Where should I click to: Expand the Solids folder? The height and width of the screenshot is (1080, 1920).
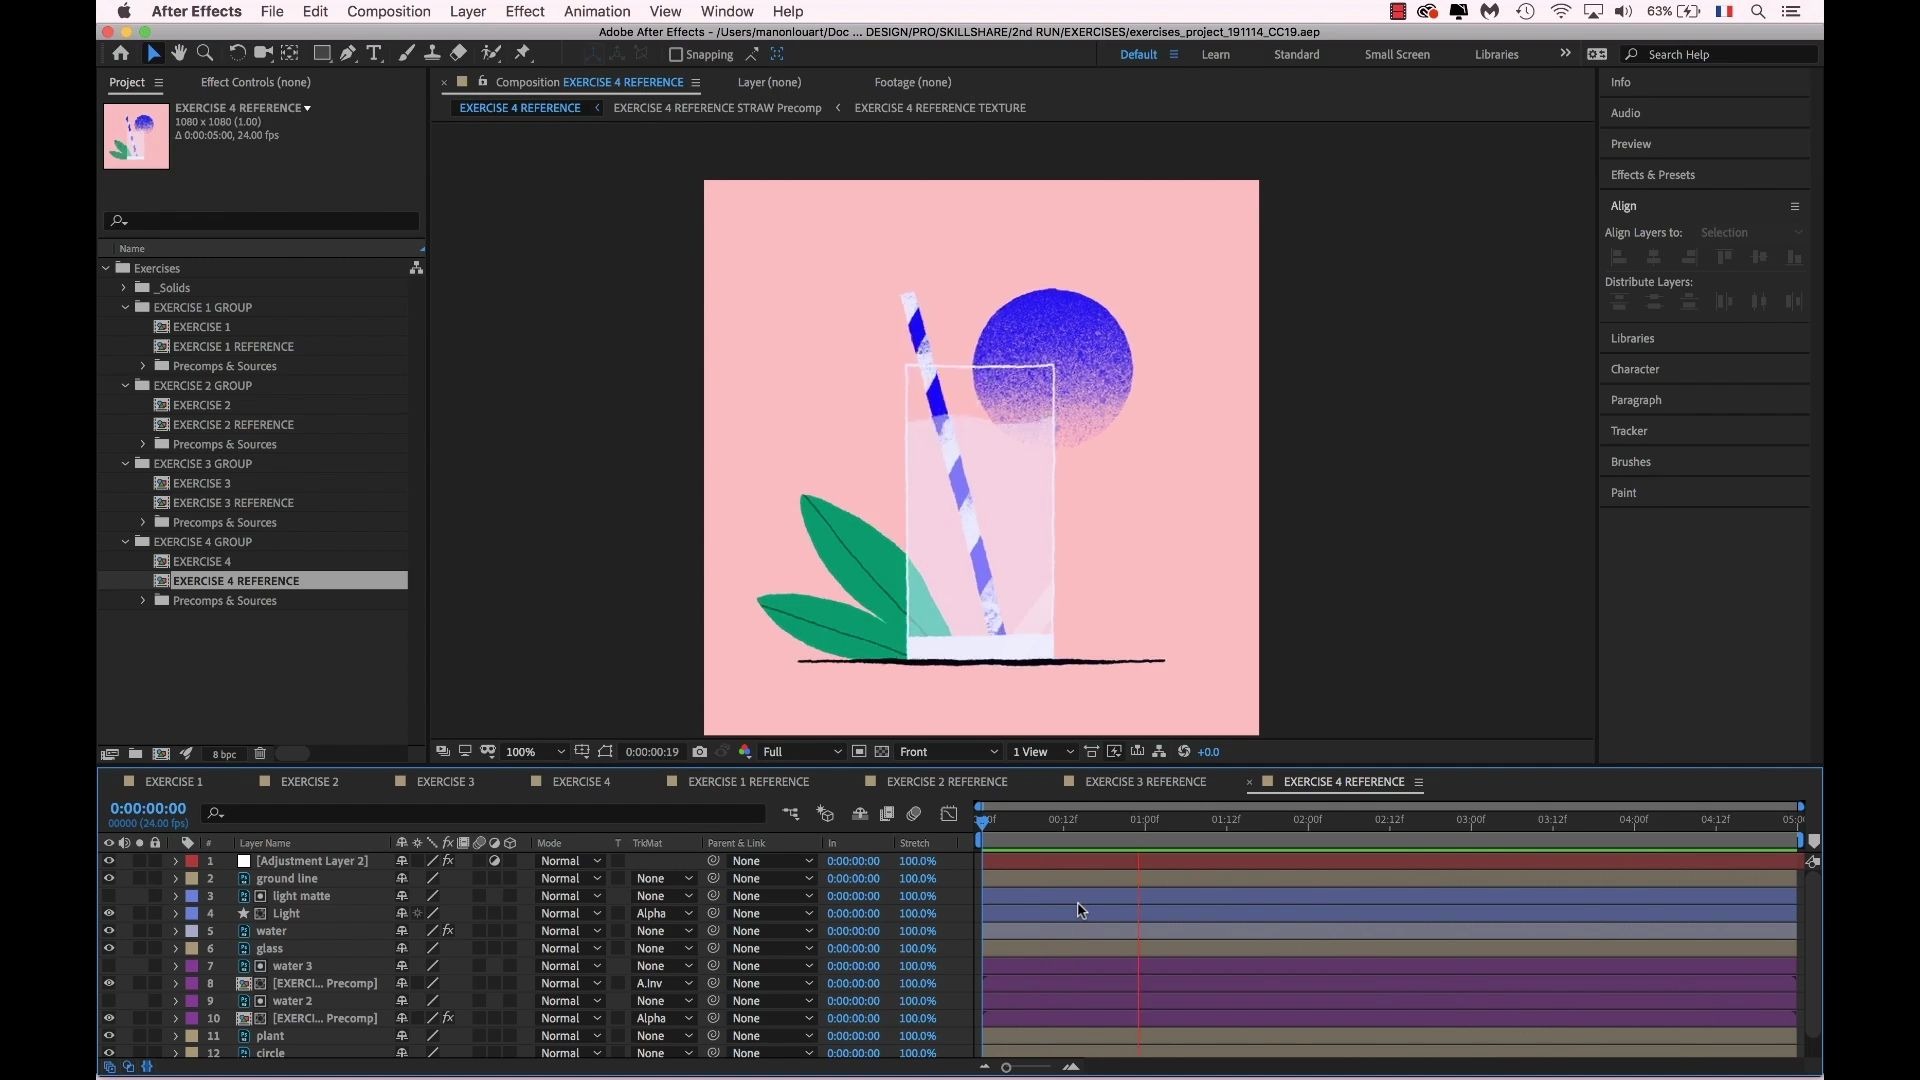pos(122,287)
